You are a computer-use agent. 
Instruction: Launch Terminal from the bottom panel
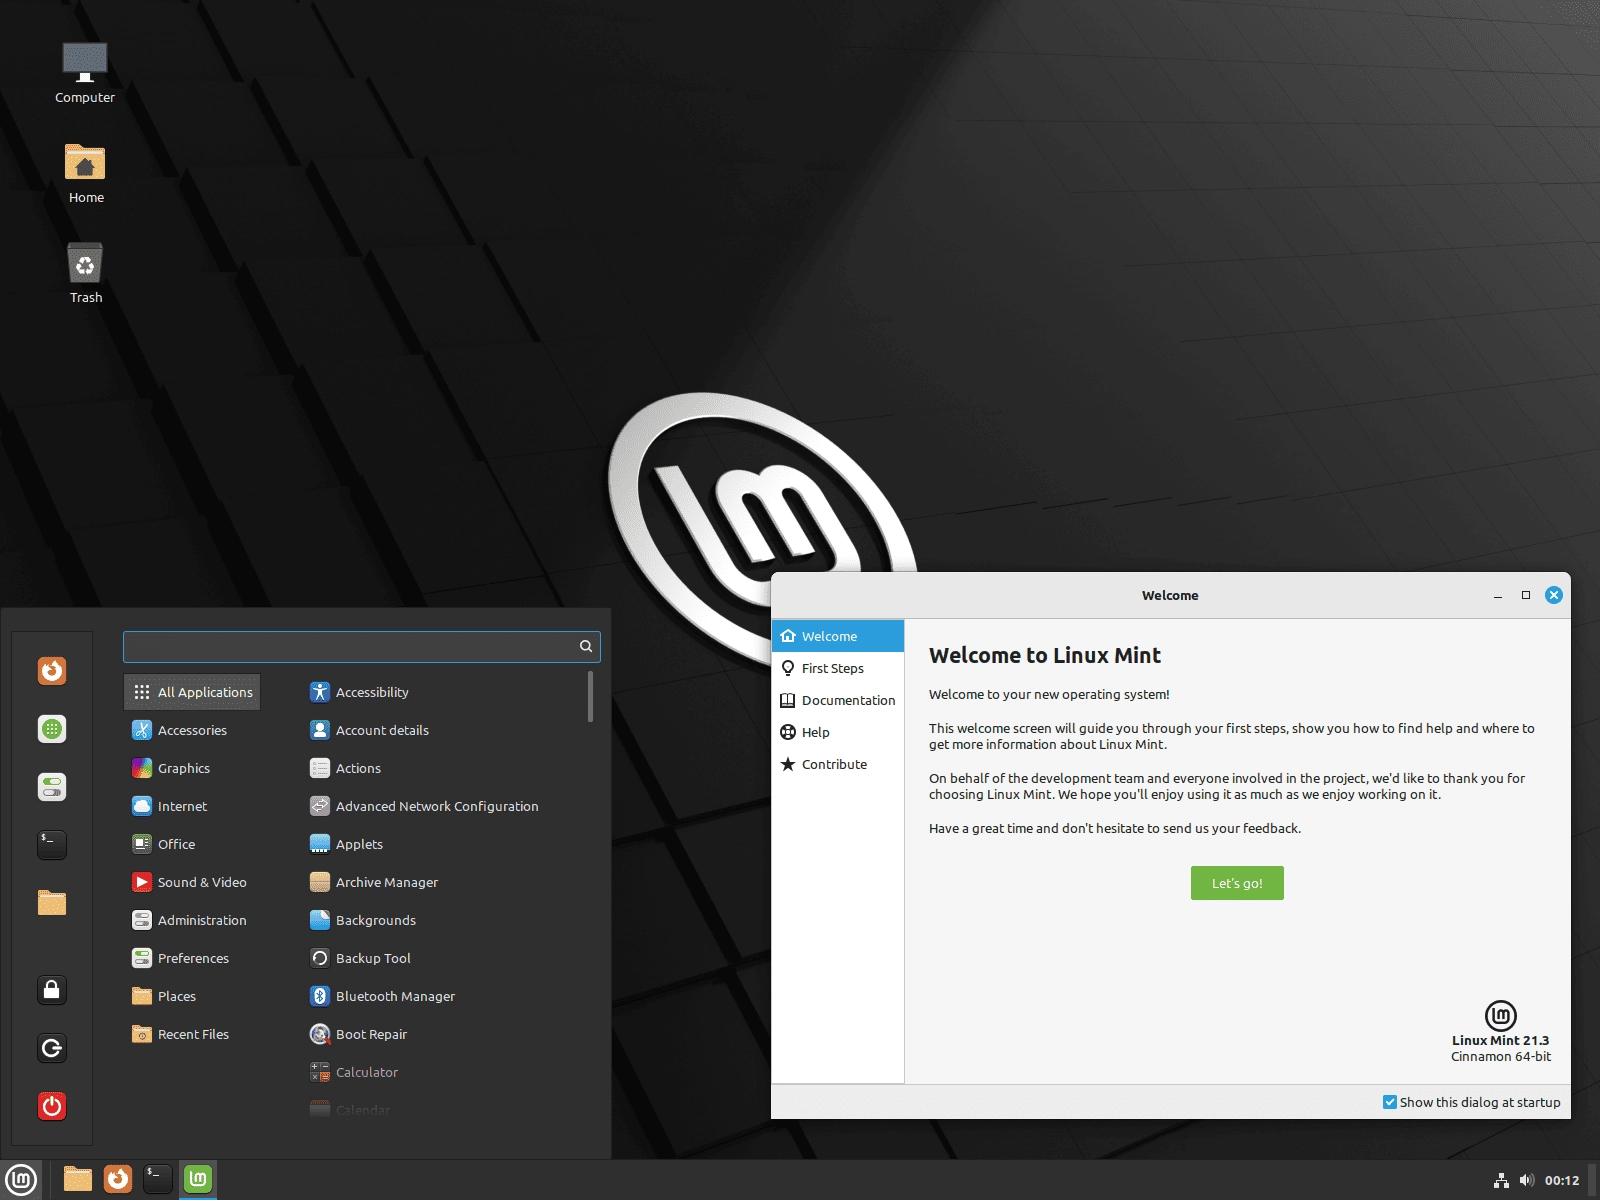[158, 1180]
